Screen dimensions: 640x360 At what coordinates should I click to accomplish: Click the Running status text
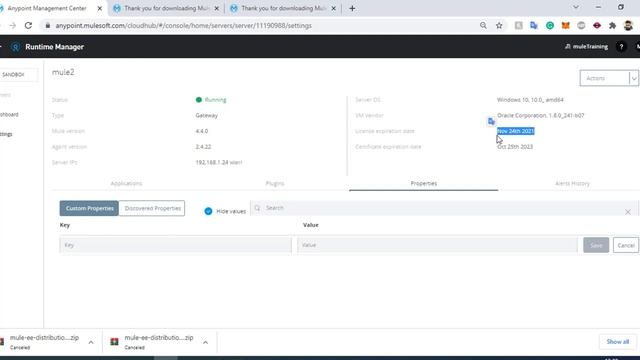(215, 100)
